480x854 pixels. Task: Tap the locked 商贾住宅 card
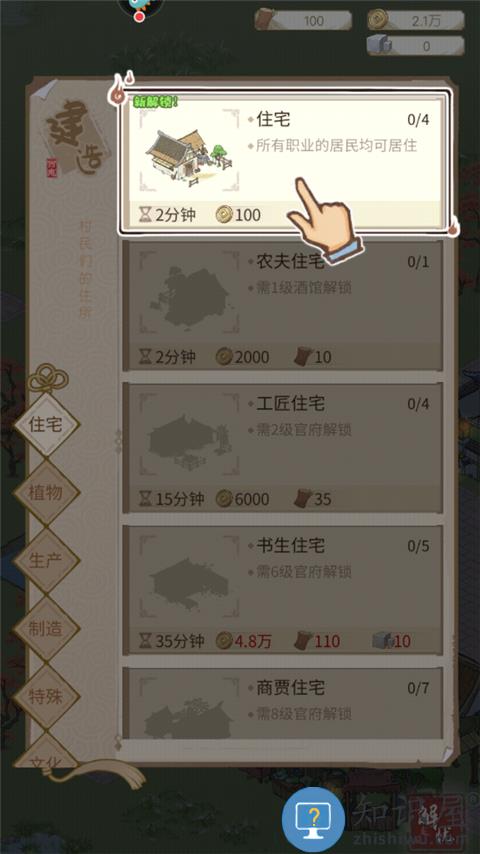tap(282, 703)
